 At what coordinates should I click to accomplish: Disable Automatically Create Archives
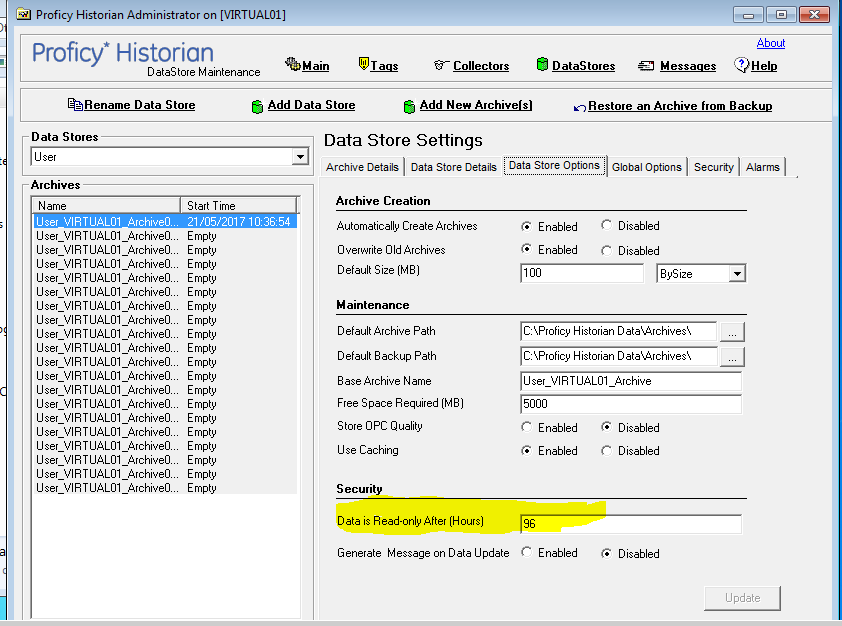click(x=606, y=225)
